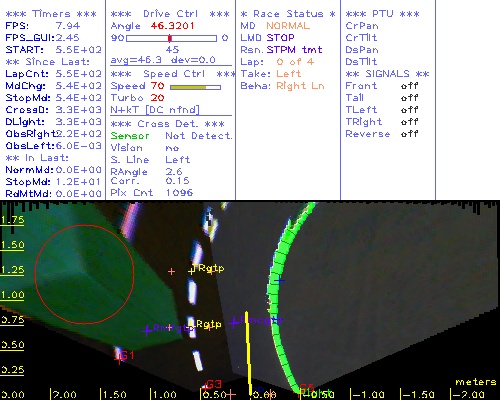Click the Speed yellow progress bar
Image resolution: width=500 pixels, height=400 pixels.
point(188,87)
